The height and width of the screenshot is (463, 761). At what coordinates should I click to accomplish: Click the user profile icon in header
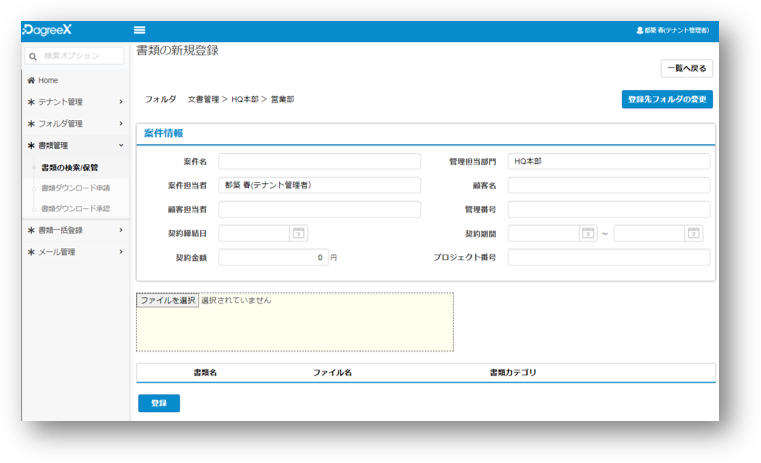(x=640, y=31)
